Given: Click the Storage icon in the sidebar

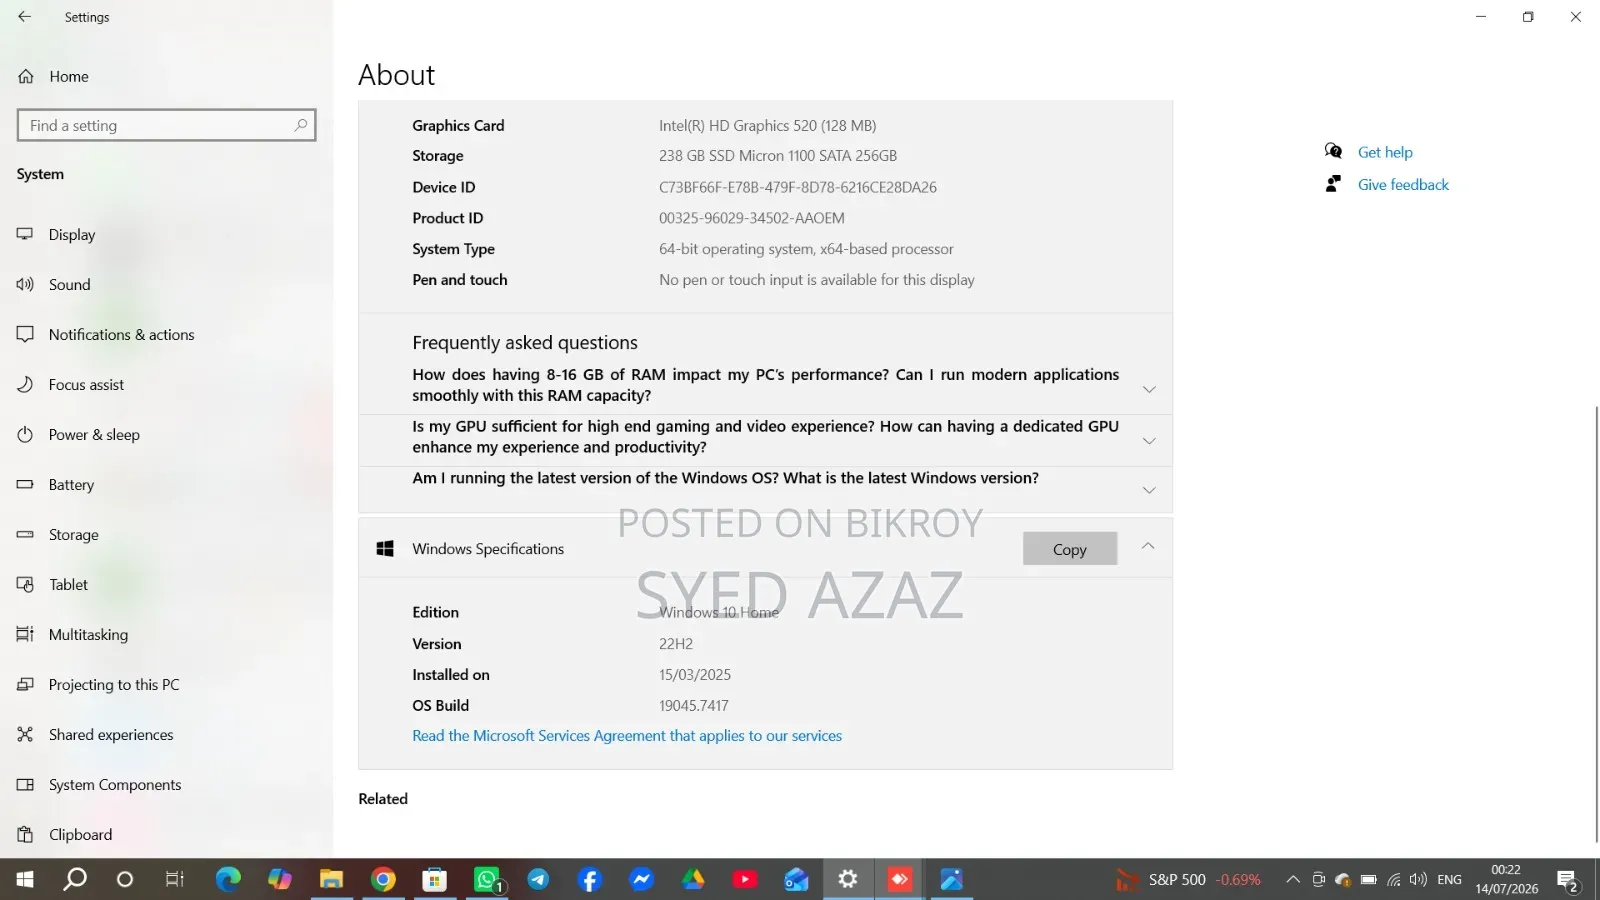Looking at the screenshot, I should [25, 535].
